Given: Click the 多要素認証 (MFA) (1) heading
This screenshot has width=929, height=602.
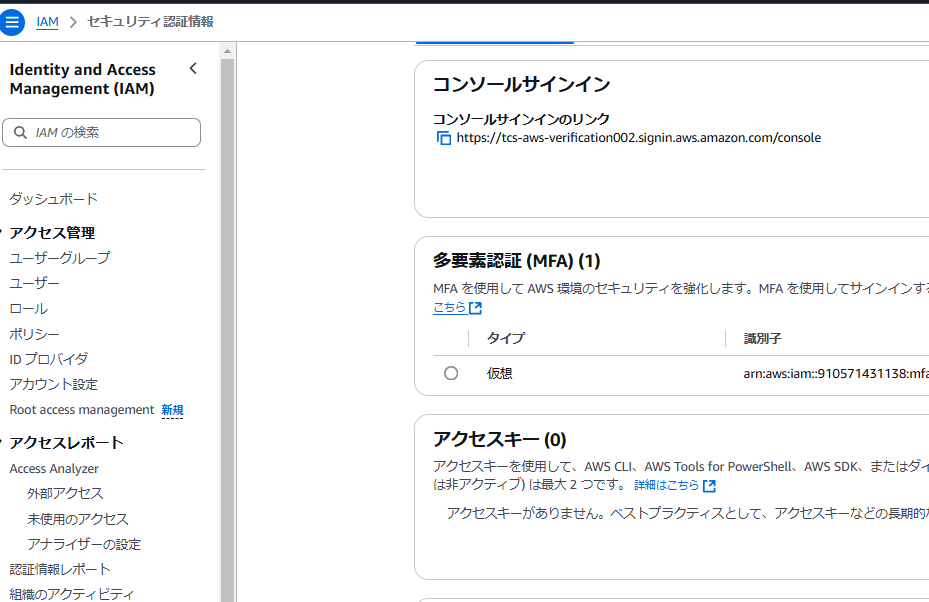Looking at the screenshot, I should coord(517,261).
